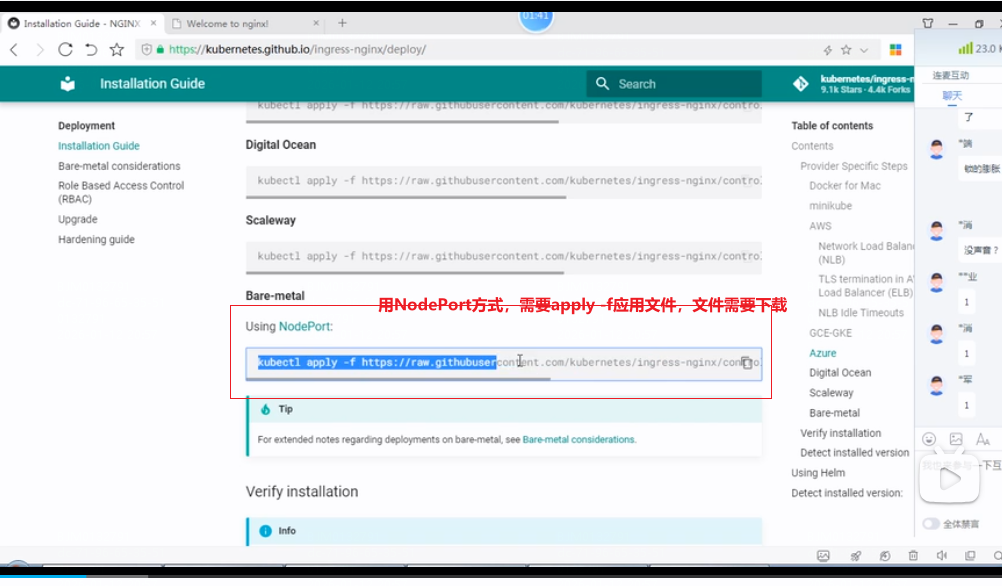Screen dimensions: 1002x586
Task: Click the Bare-metal code block horizontal scrollbar
Action: pos(398,379)
